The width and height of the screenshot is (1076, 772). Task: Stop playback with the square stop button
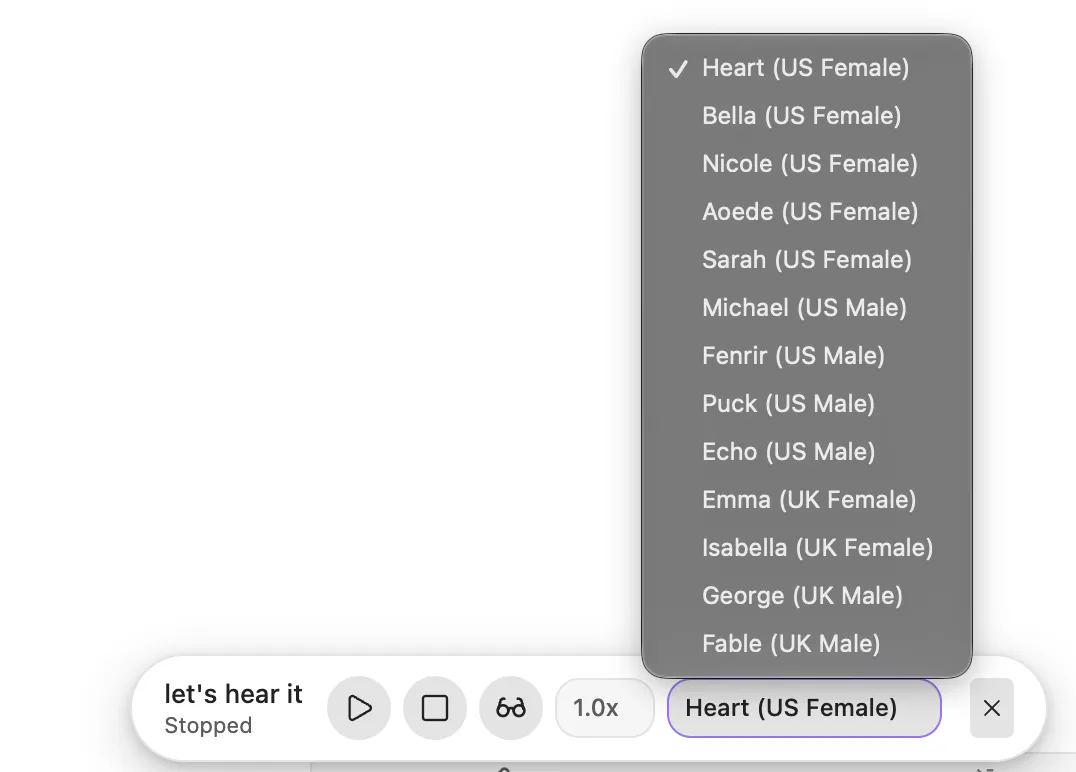pyautogui.click(x=435, y=708)
